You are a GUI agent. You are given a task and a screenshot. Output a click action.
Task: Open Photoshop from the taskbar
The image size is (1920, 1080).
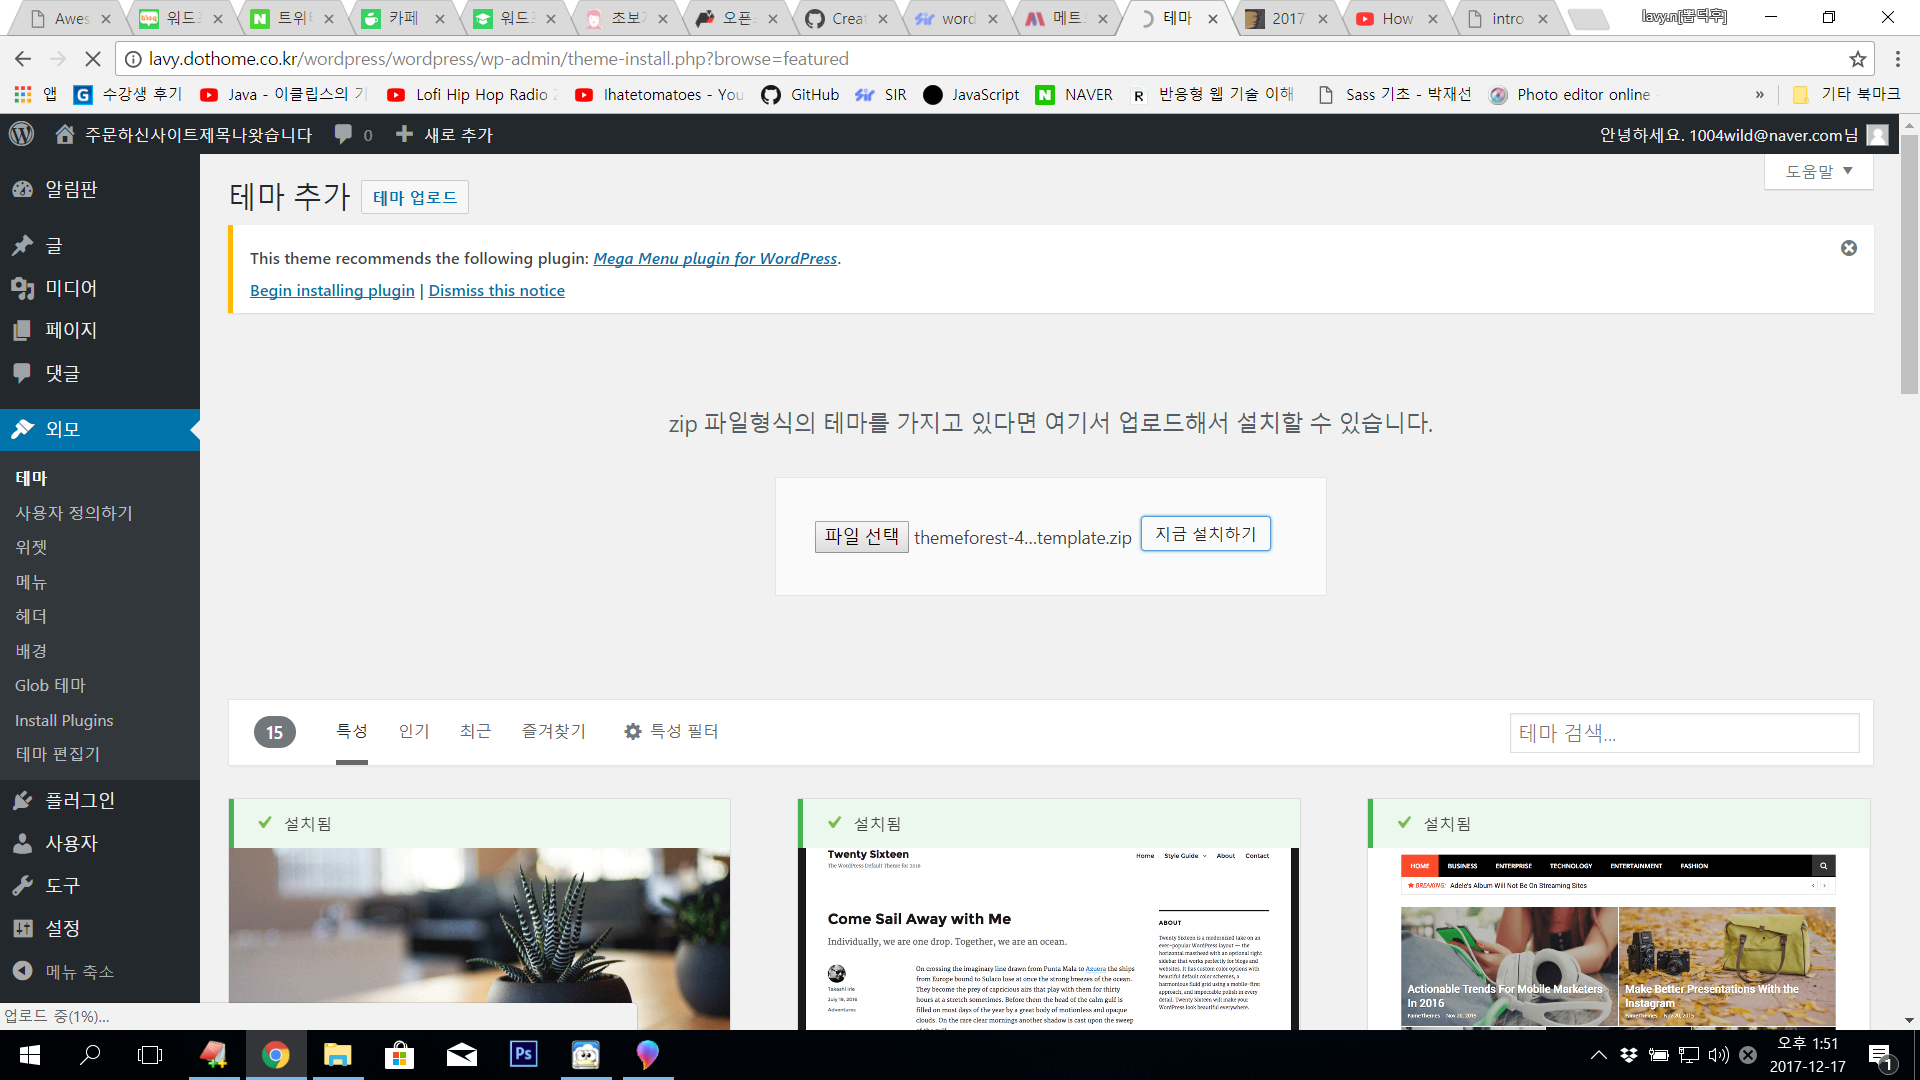523,1054
